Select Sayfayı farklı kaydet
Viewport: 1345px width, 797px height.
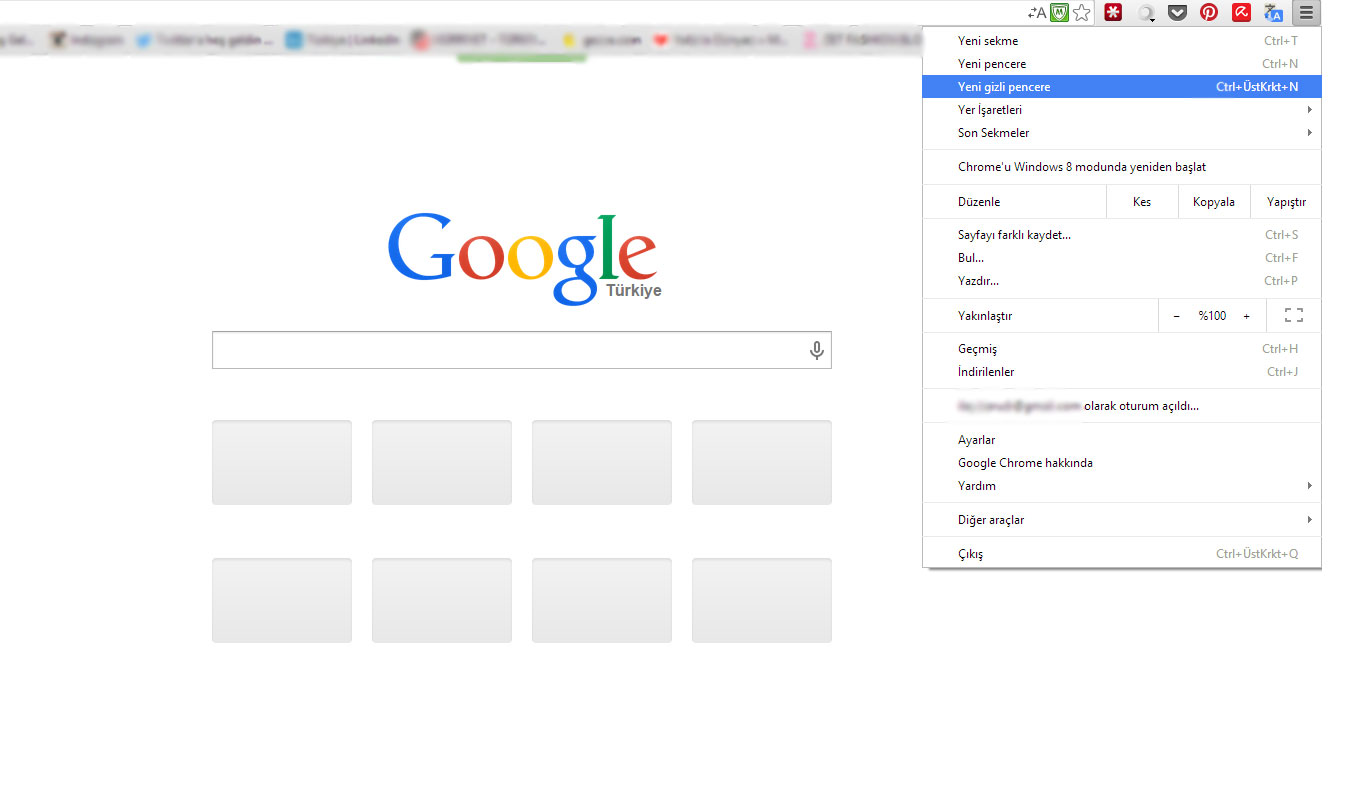[x=1122, y=235]
